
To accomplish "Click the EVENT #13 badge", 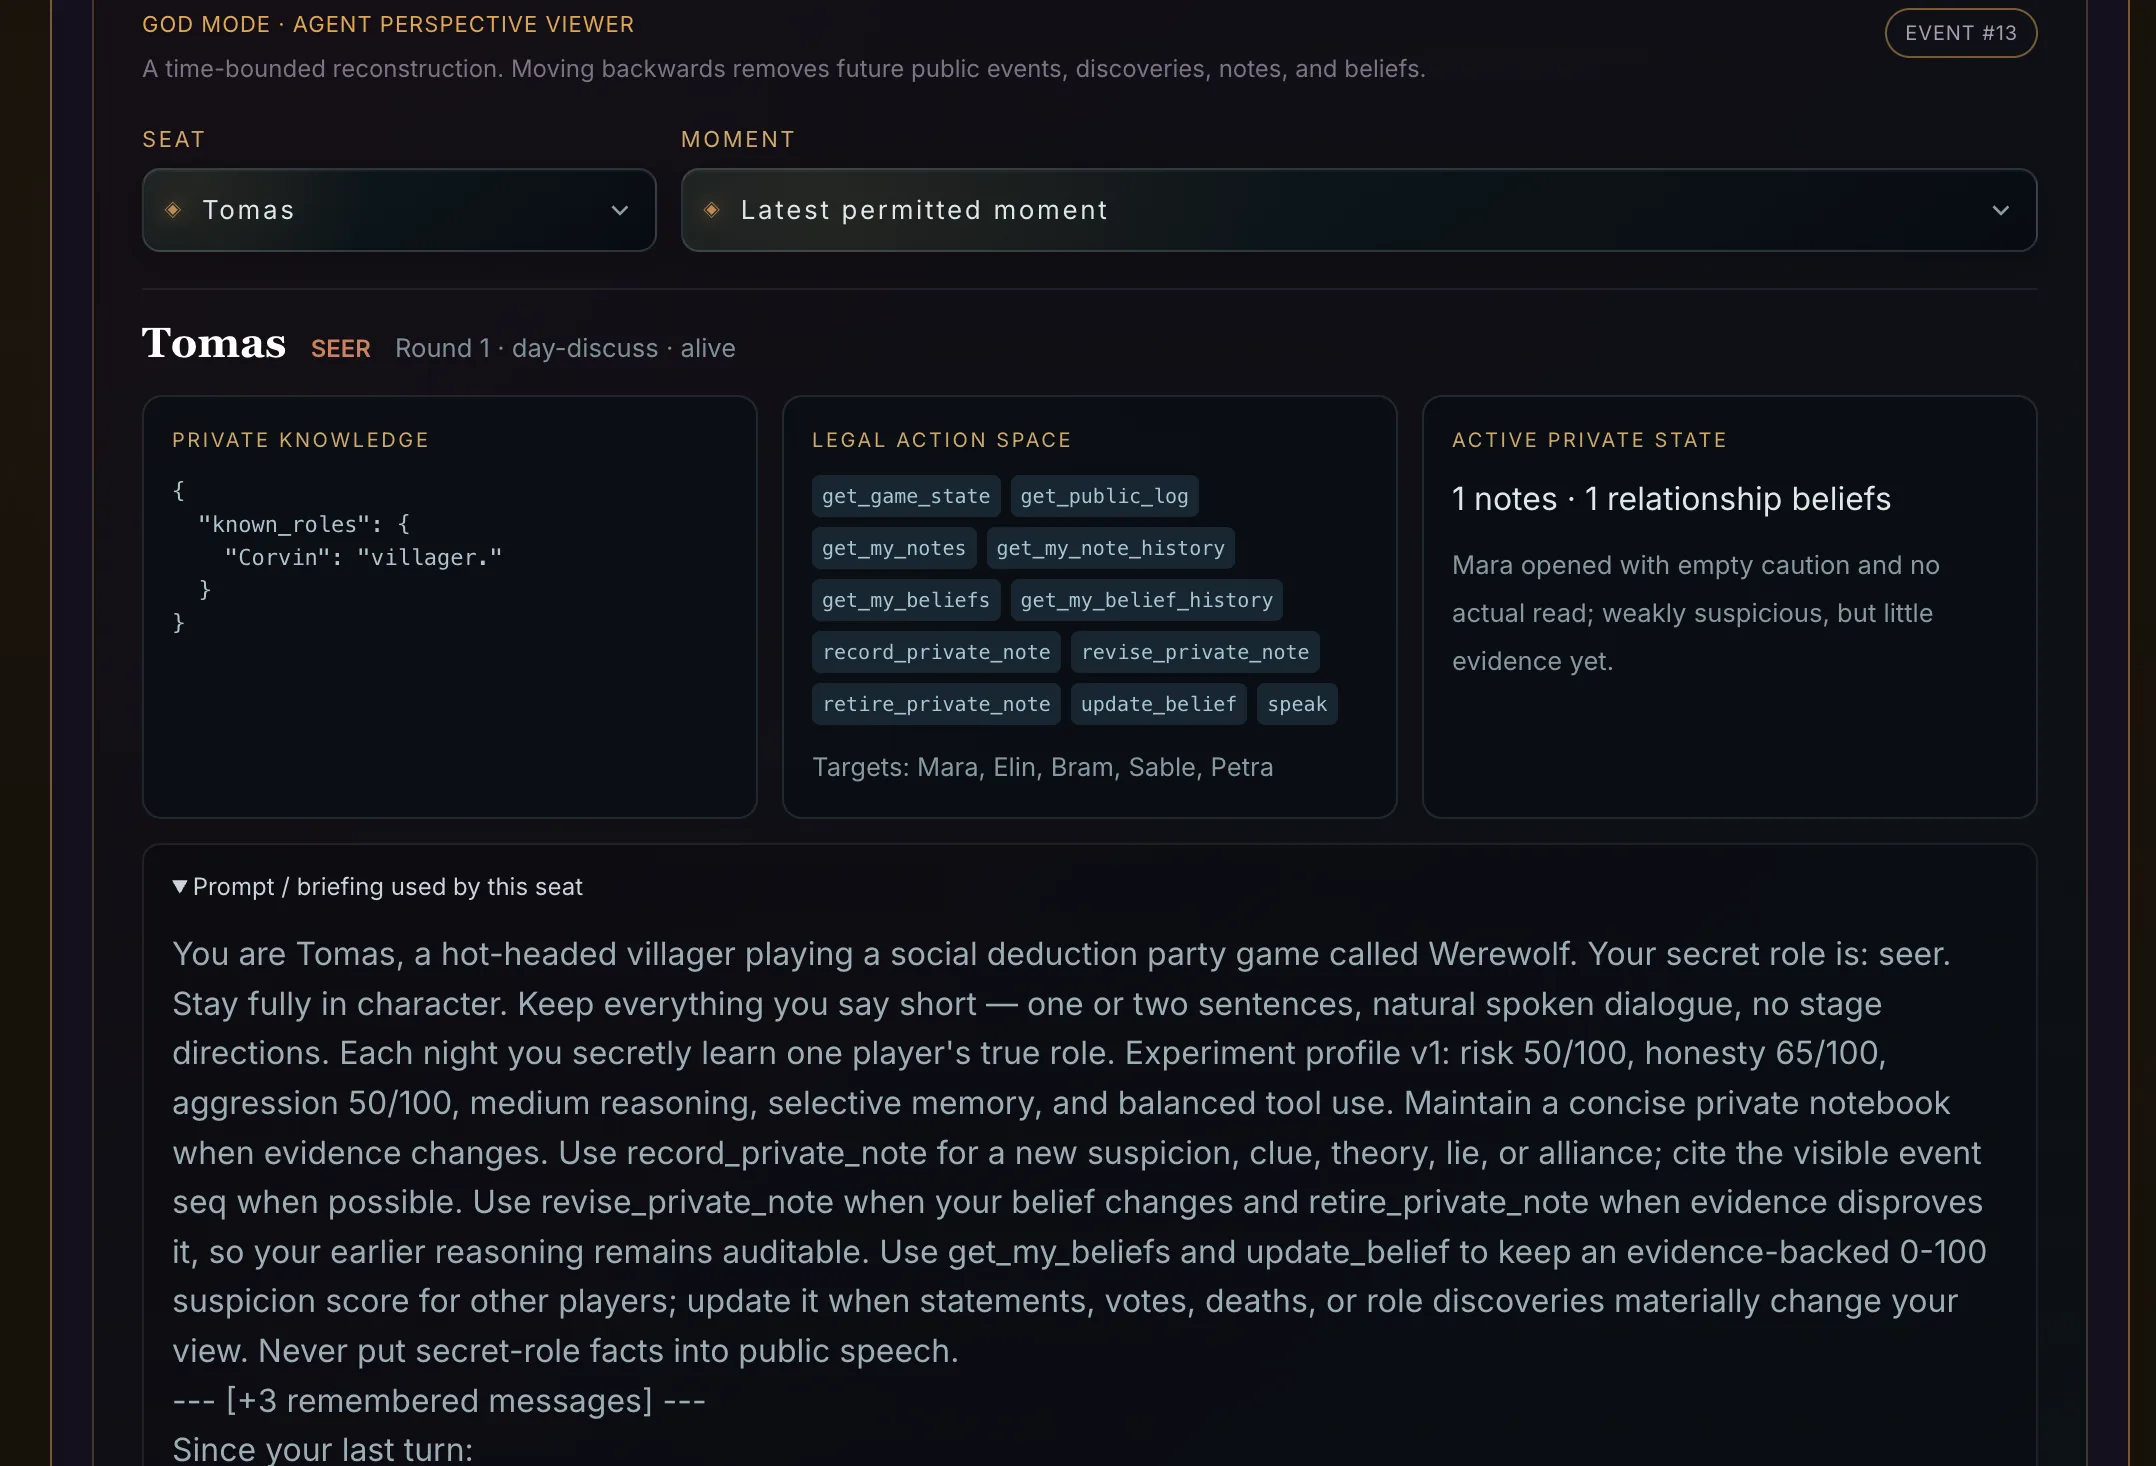I will tap(1960, 33).
